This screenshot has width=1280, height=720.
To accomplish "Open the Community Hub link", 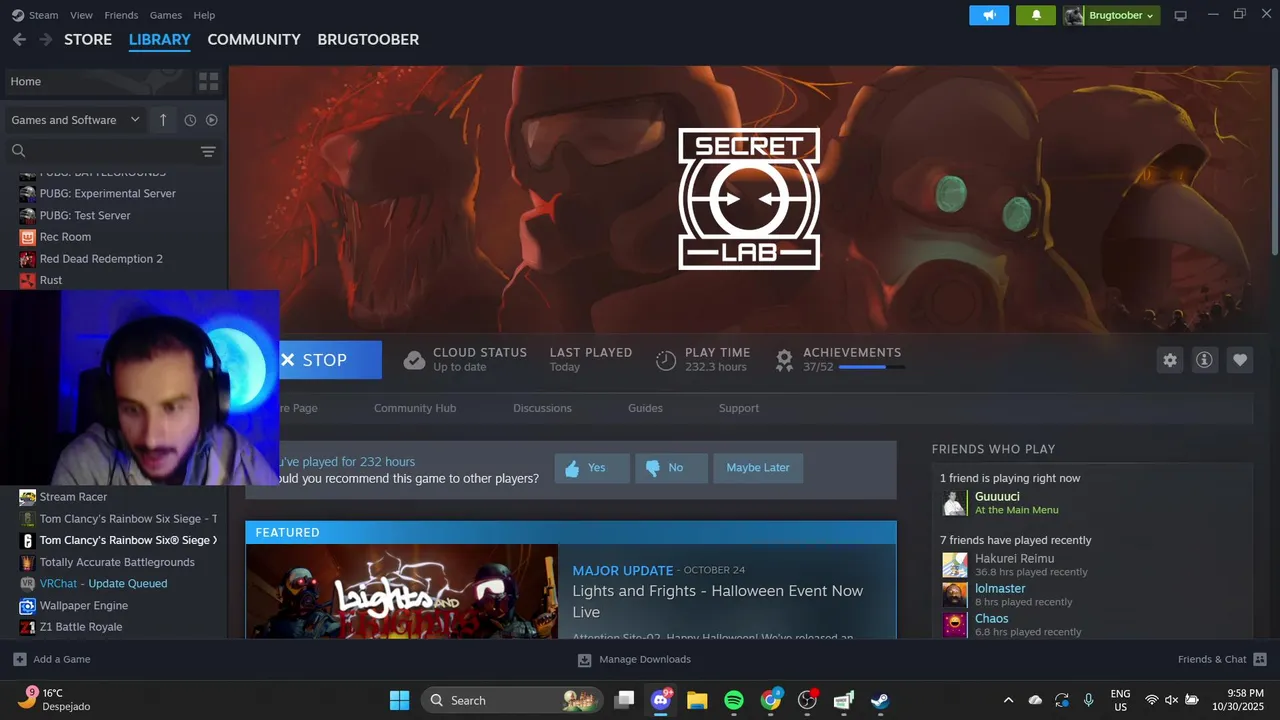I will pos(415,408).
